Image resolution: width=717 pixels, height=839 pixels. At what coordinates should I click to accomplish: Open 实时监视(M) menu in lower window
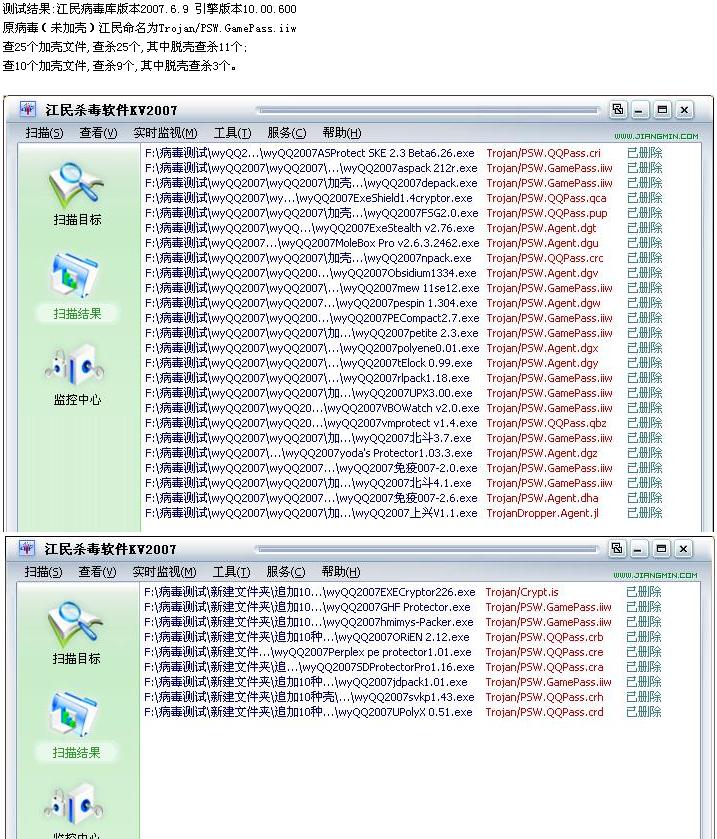click(164, 571)
